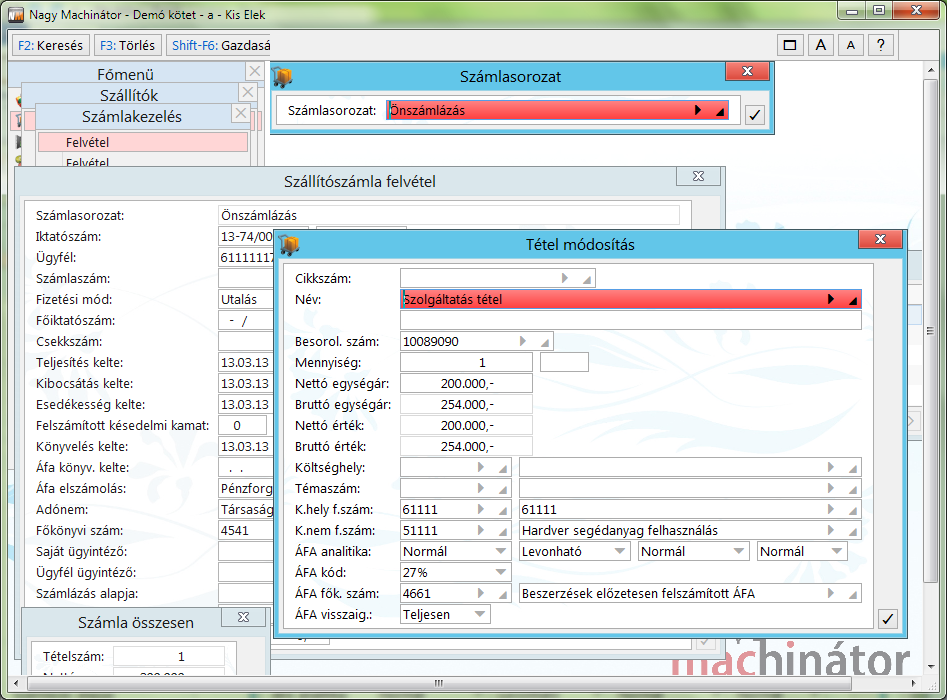Click the window layout rectangle icon
This screenshot has height=700, width=947.
789,45
